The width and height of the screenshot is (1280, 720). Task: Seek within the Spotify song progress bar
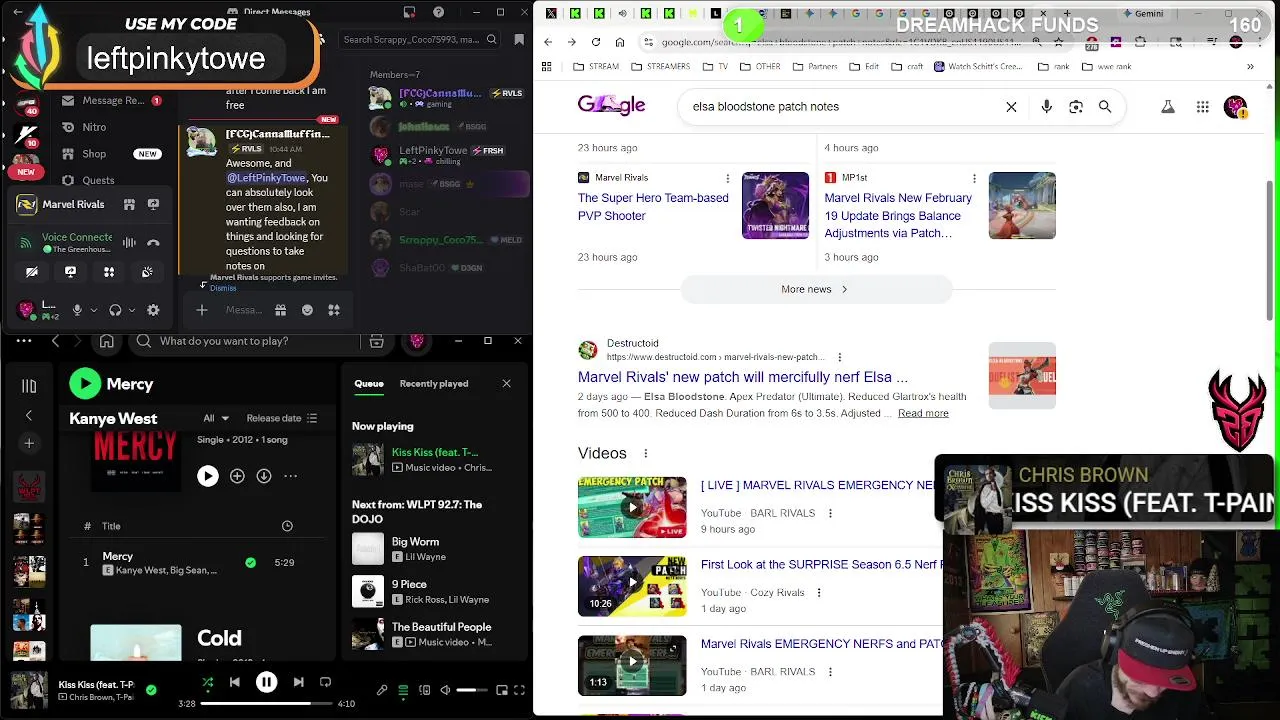(266, 703)
